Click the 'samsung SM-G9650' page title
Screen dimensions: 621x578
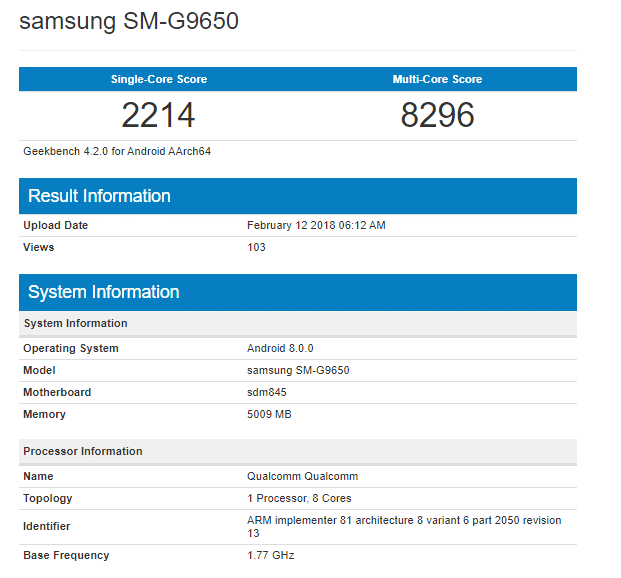(129, 21)
